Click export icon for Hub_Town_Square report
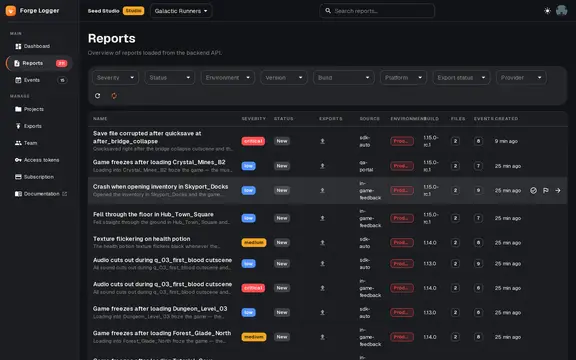 [322, 218]
